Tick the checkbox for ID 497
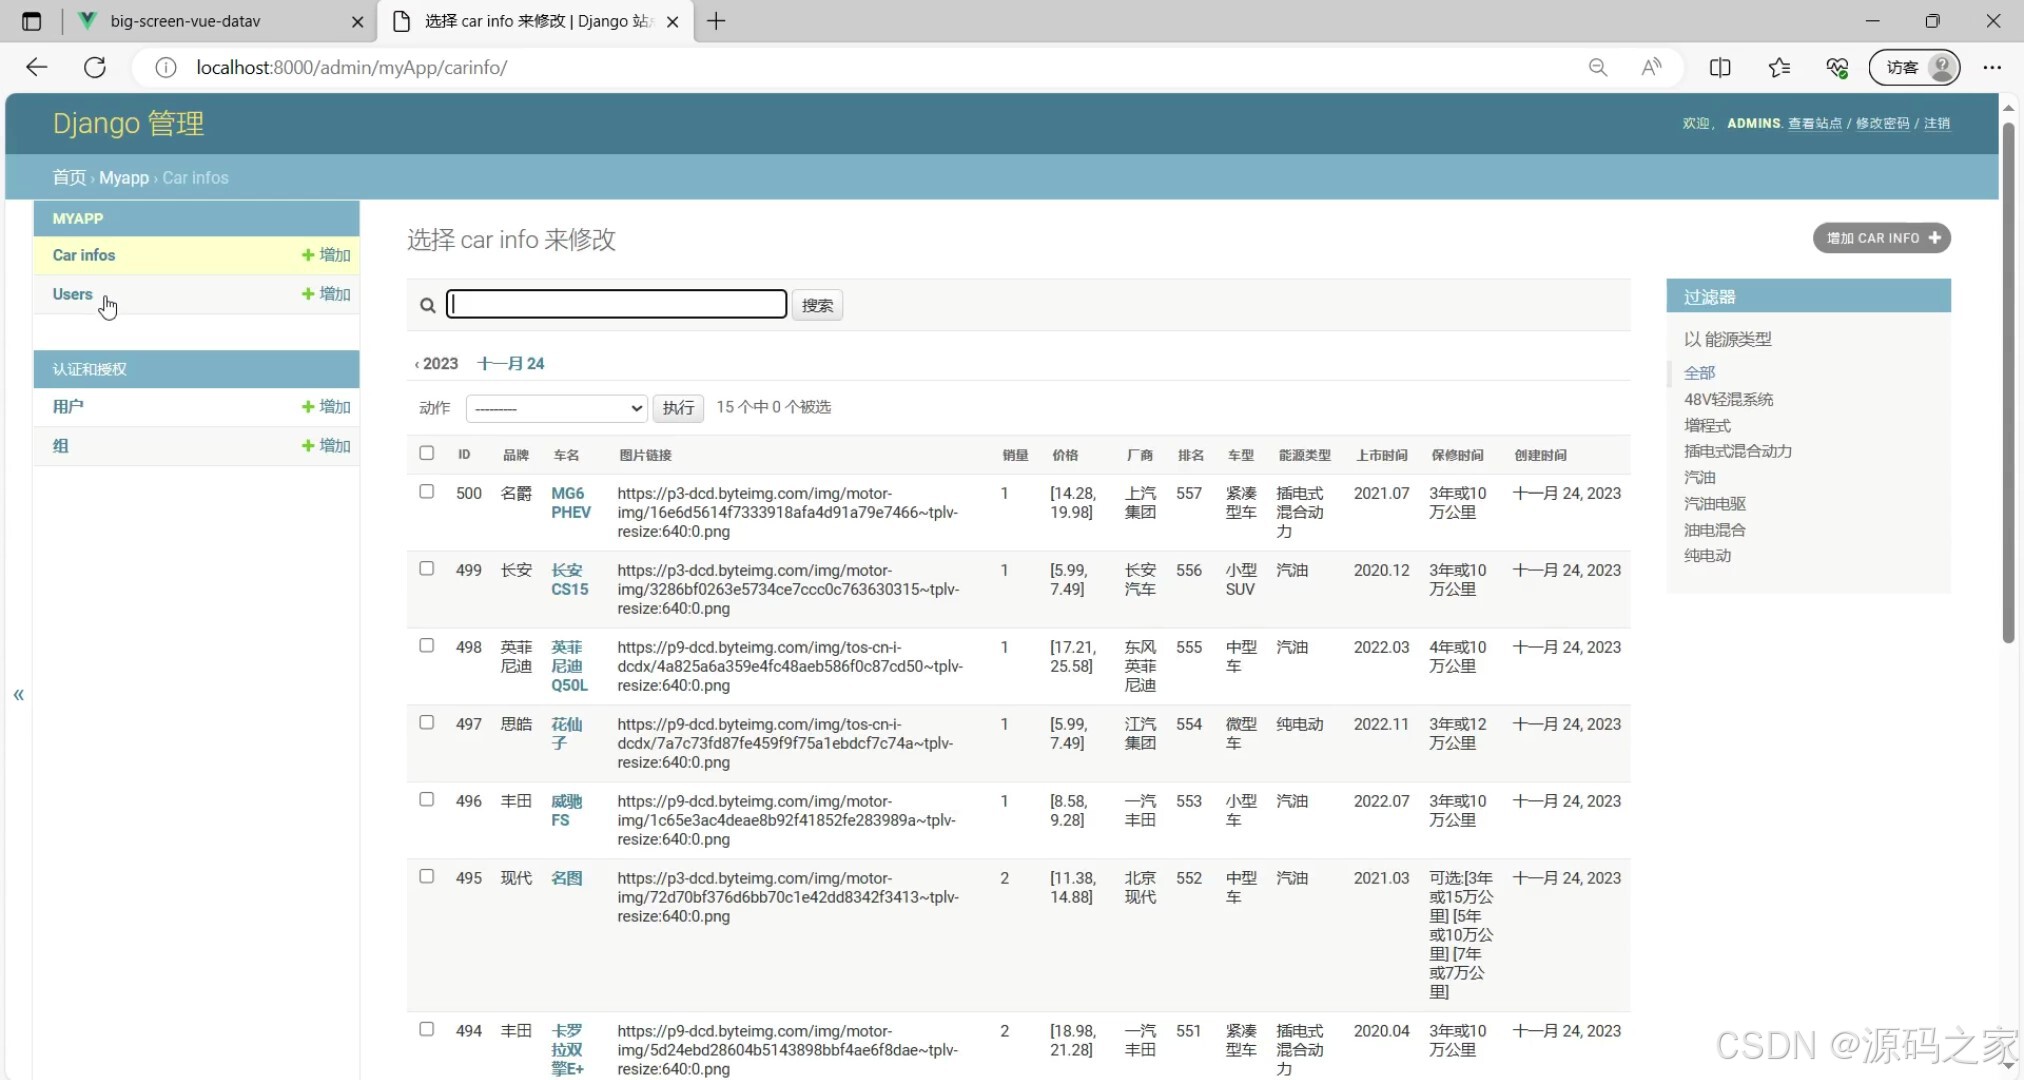Image resolution: width=2024 pixels, height=1080 pixels. [x=427, y=723]
